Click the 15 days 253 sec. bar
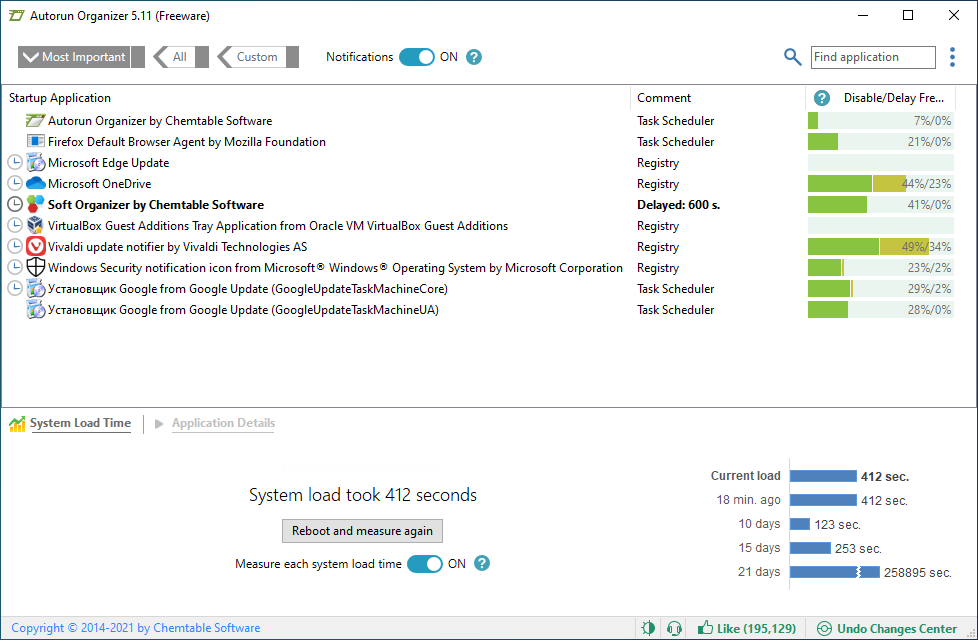This screenshot has width=978, height=640. click(810, 548)
